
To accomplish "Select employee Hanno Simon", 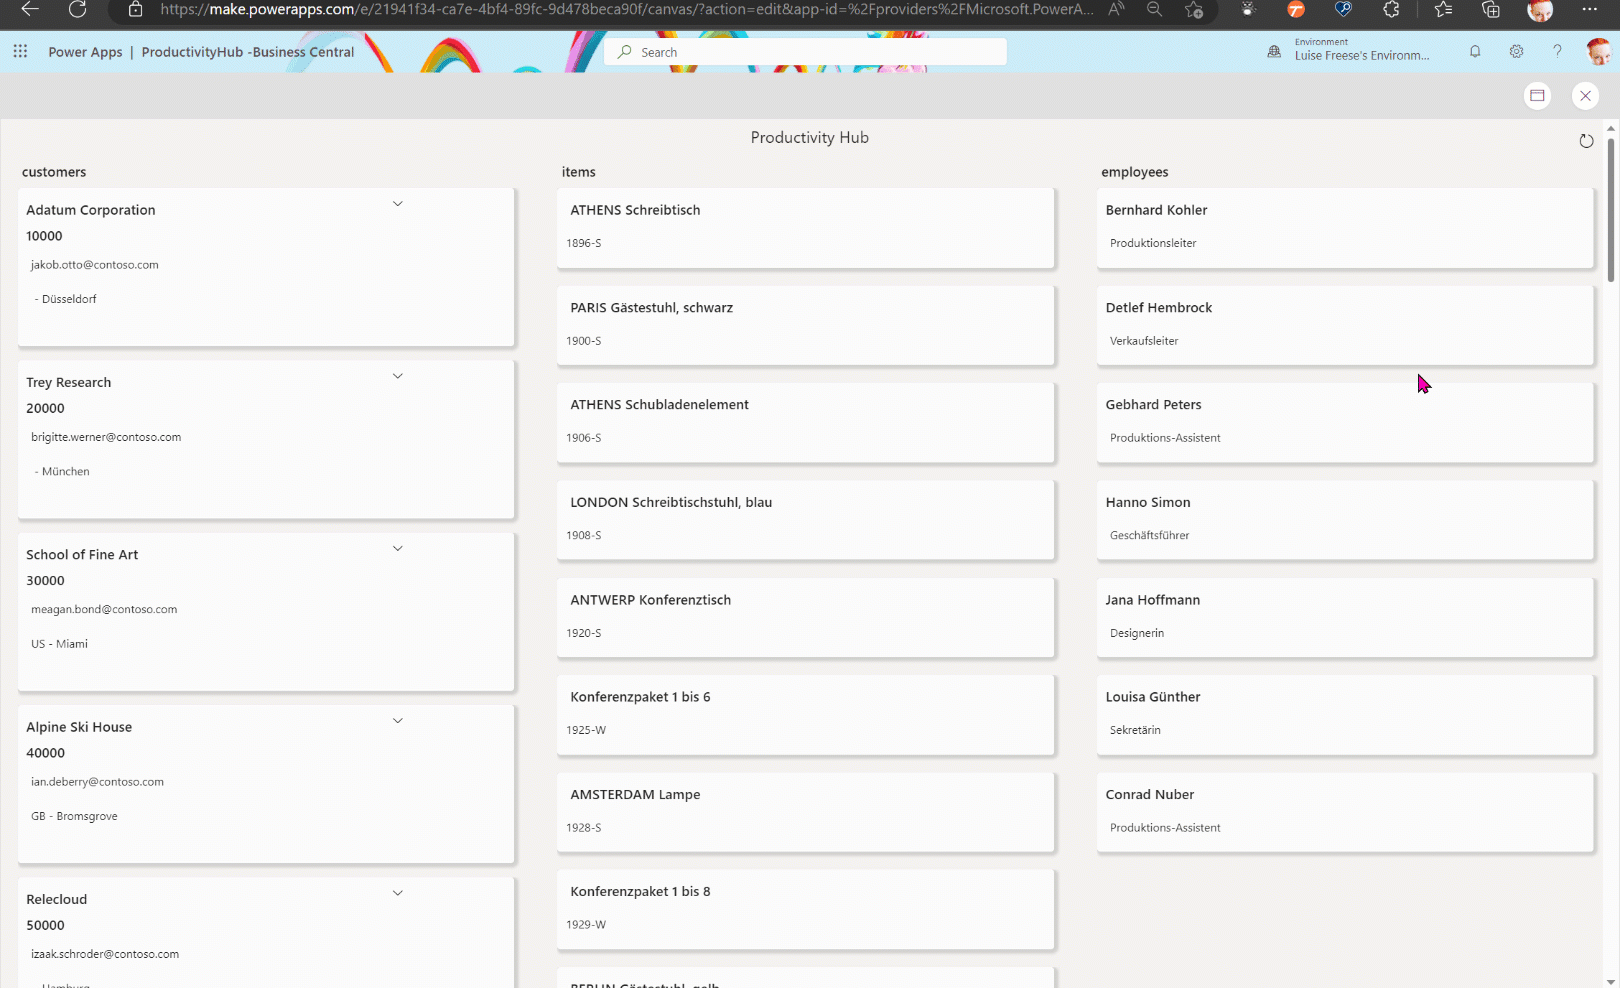I will click(x=1345, y=520).
